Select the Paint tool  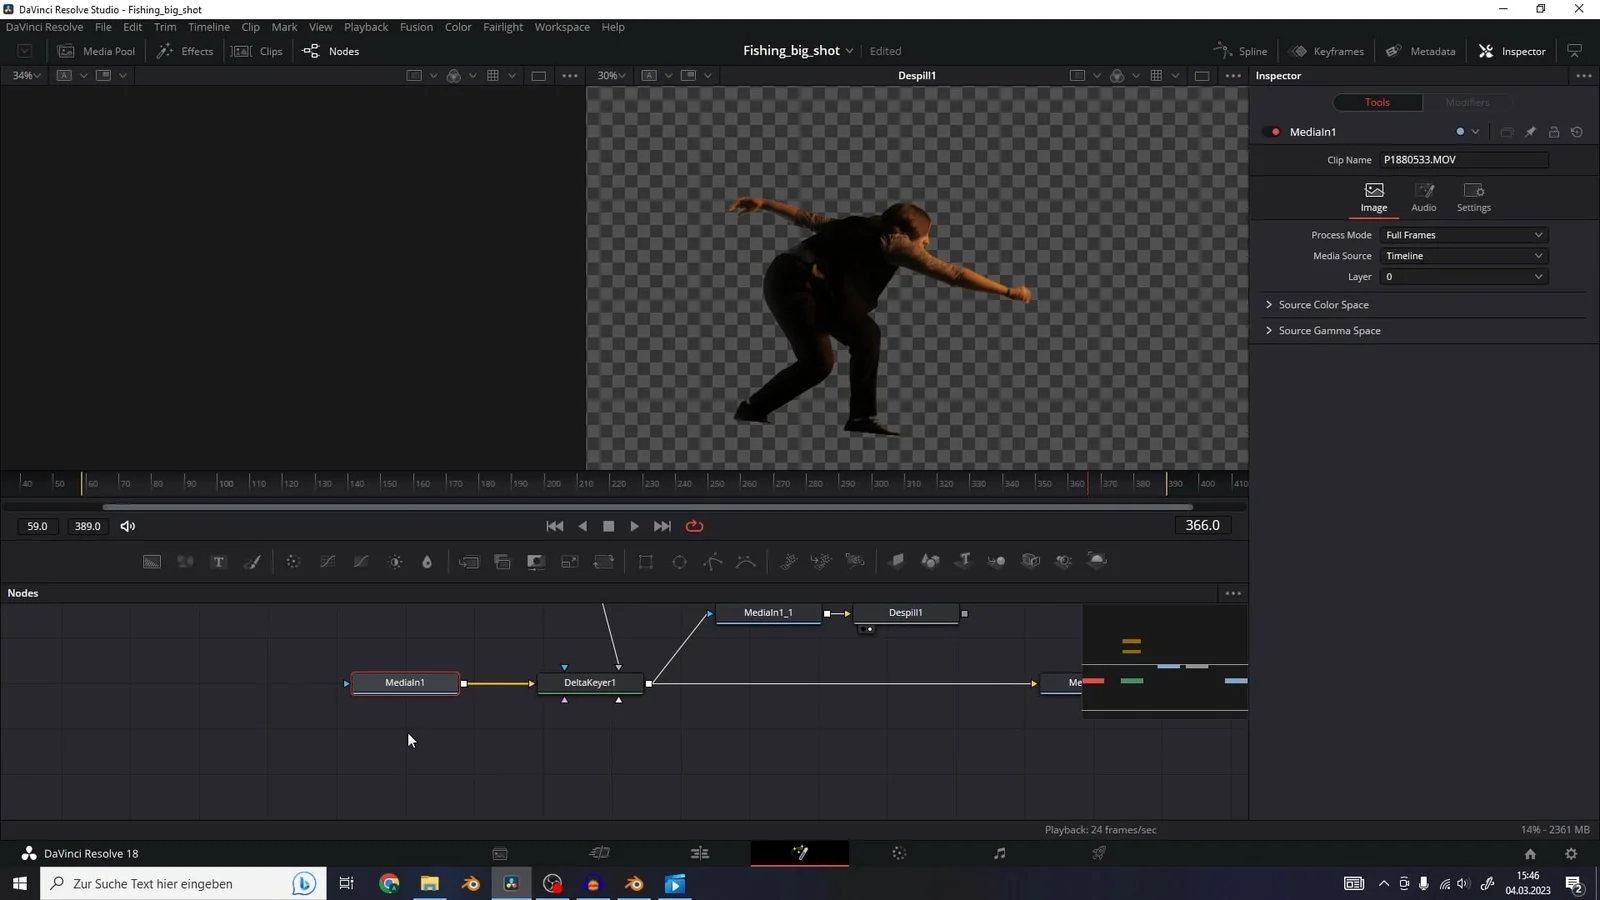(x=252, y=561)
